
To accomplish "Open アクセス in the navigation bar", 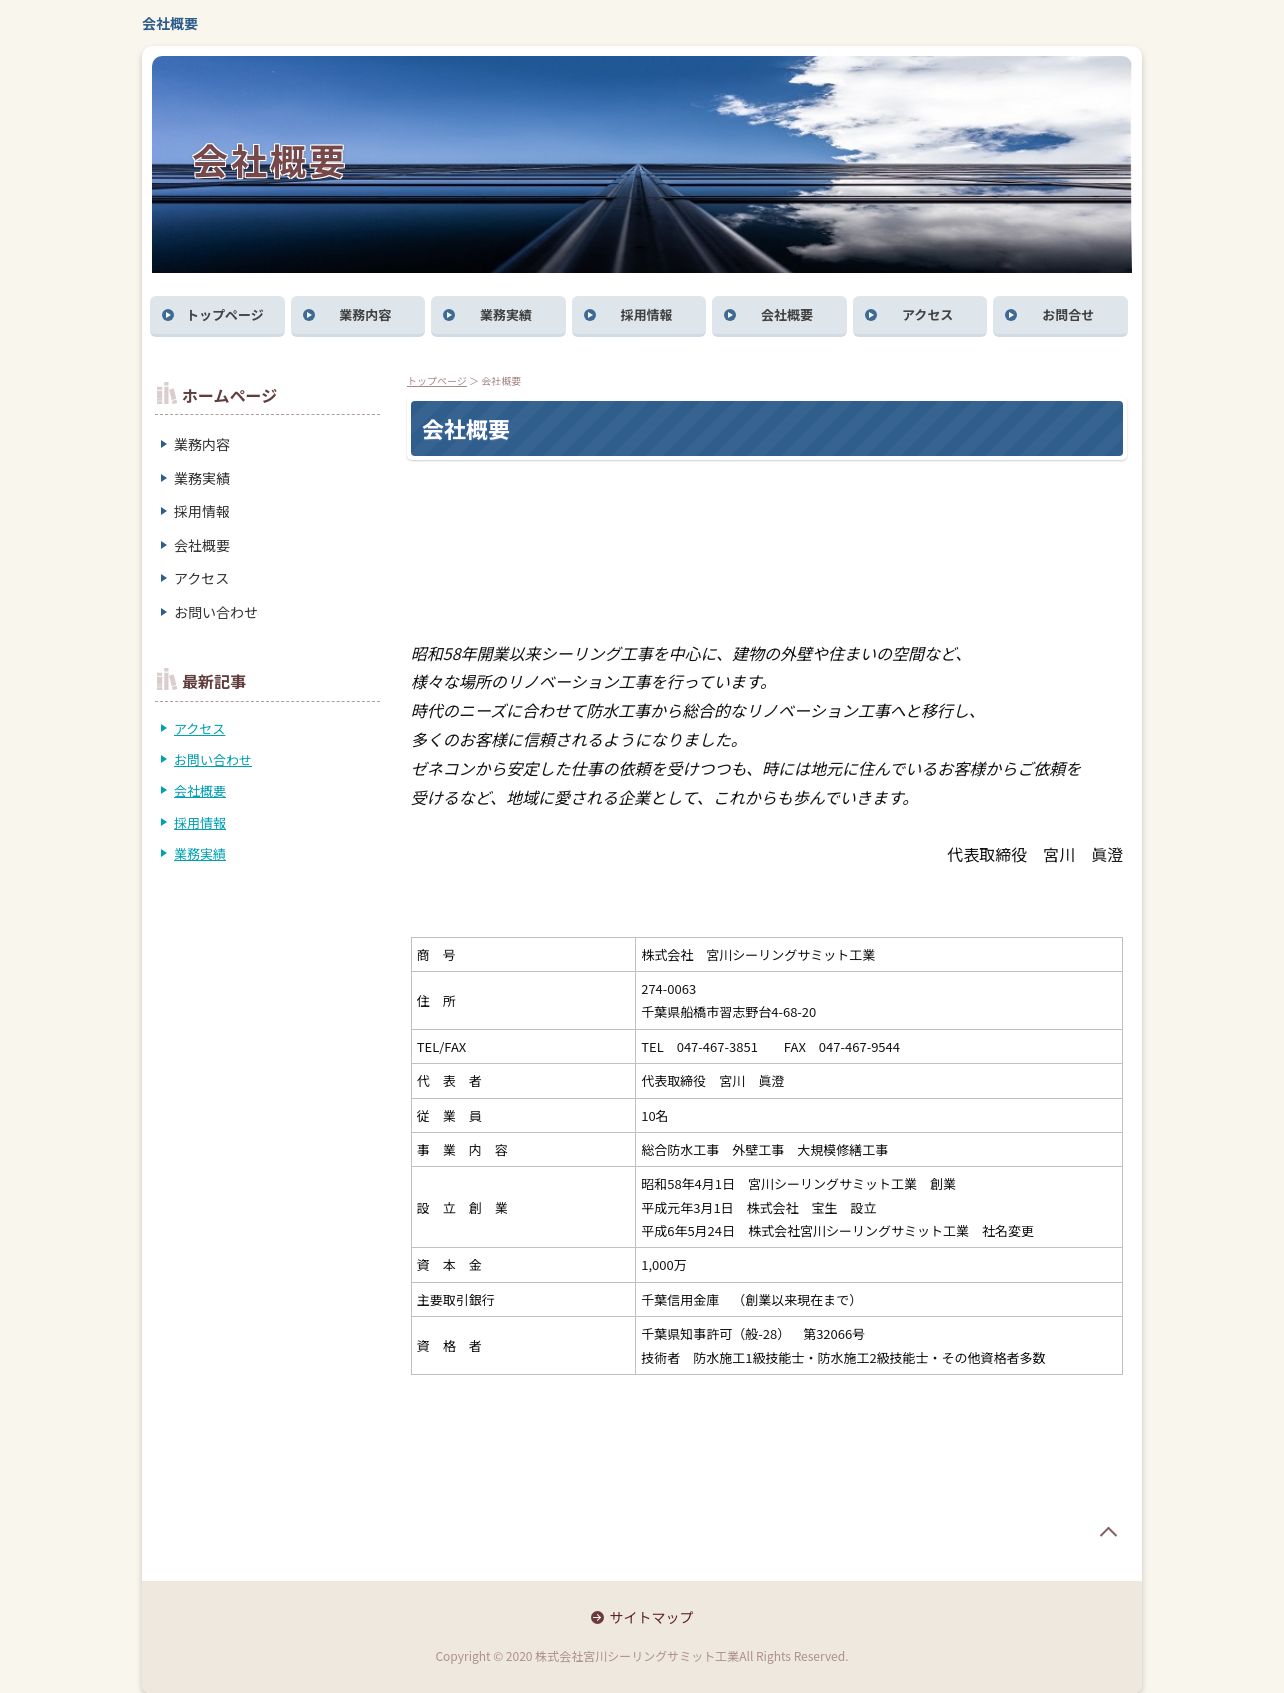I will coord(920,315).
